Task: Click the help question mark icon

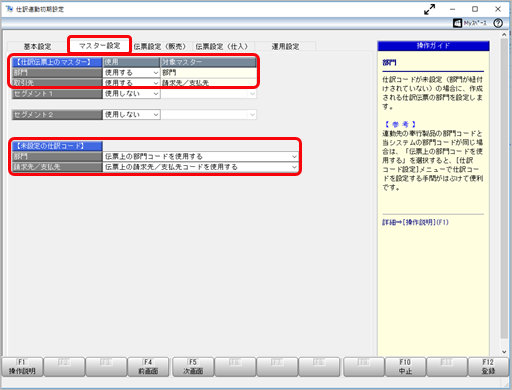Action: (x=498, y=23)
